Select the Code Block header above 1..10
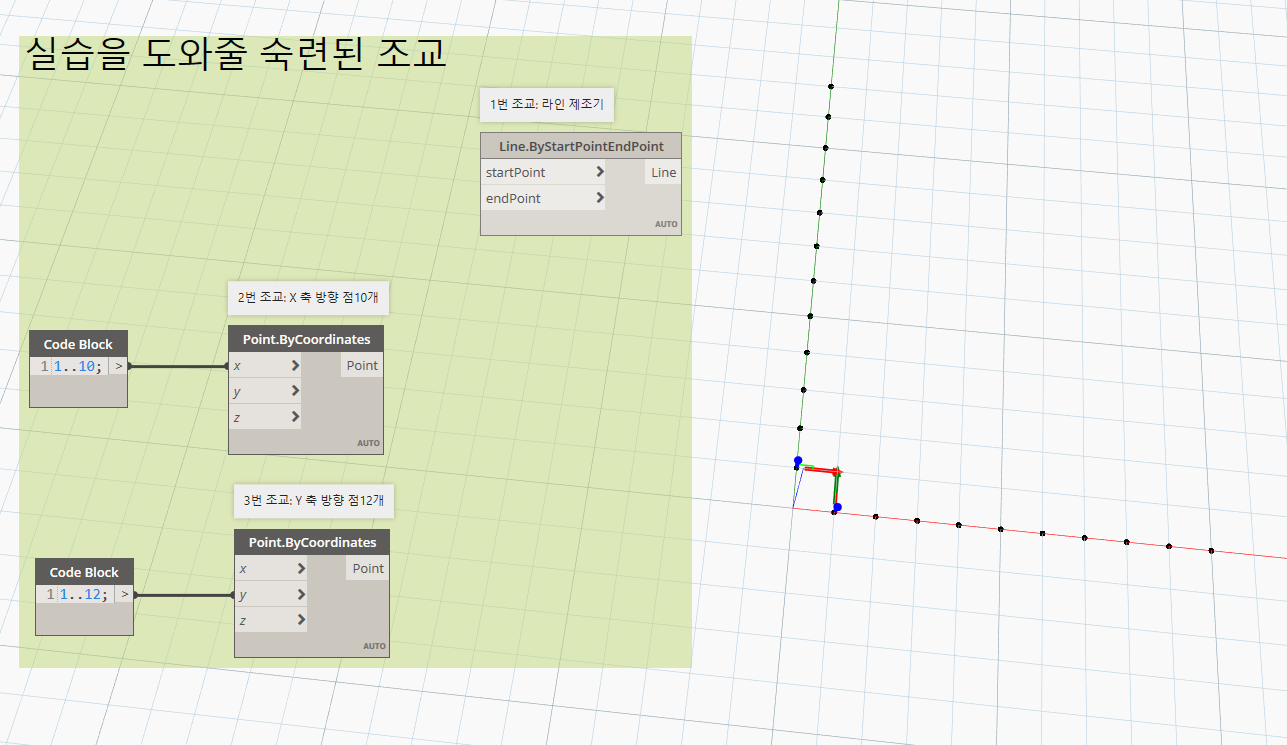The width and height of the screenshot is (1287, 745). 78,344
